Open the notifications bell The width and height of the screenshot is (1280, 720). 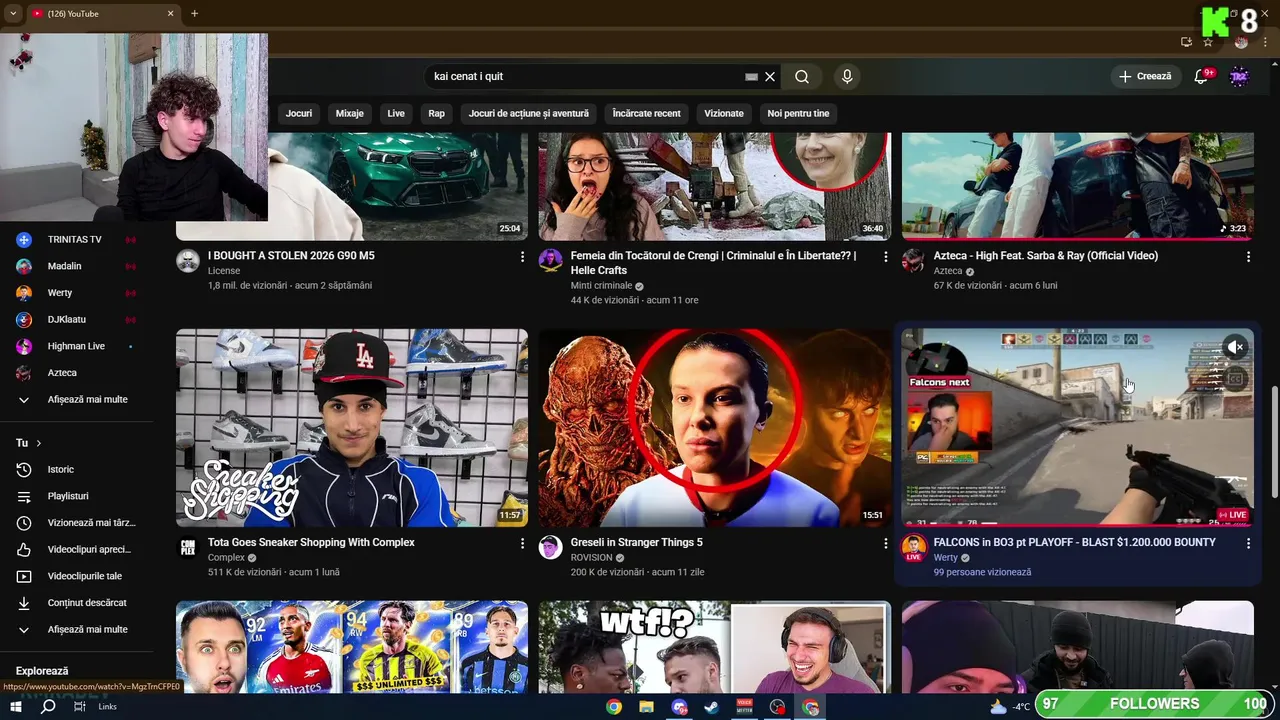[x=1202, y=77]
